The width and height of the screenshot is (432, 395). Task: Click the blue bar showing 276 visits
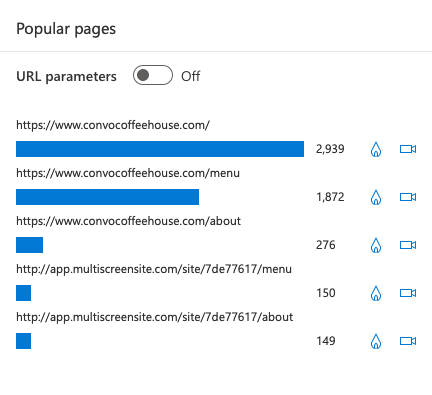tap(29, 245)
